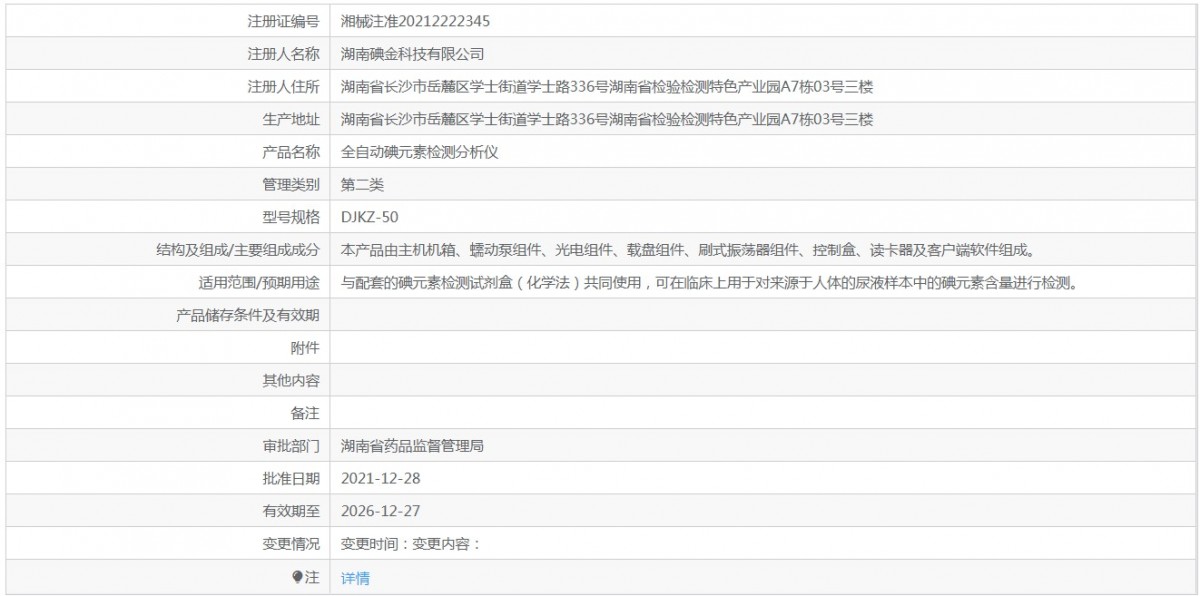The width and height of the screenshot is (1200, 596).
Task: Click the company name 湖南碘金科技有限公司
Action: coord(412,53)
